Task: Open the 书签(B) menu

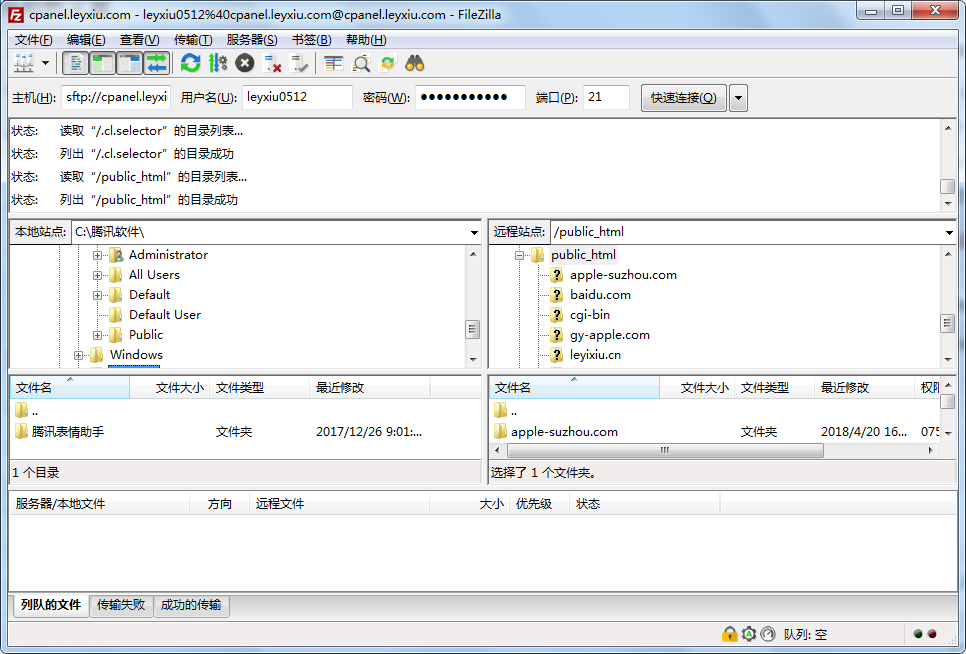Action: pyautogui.click(x=312, y=40)
